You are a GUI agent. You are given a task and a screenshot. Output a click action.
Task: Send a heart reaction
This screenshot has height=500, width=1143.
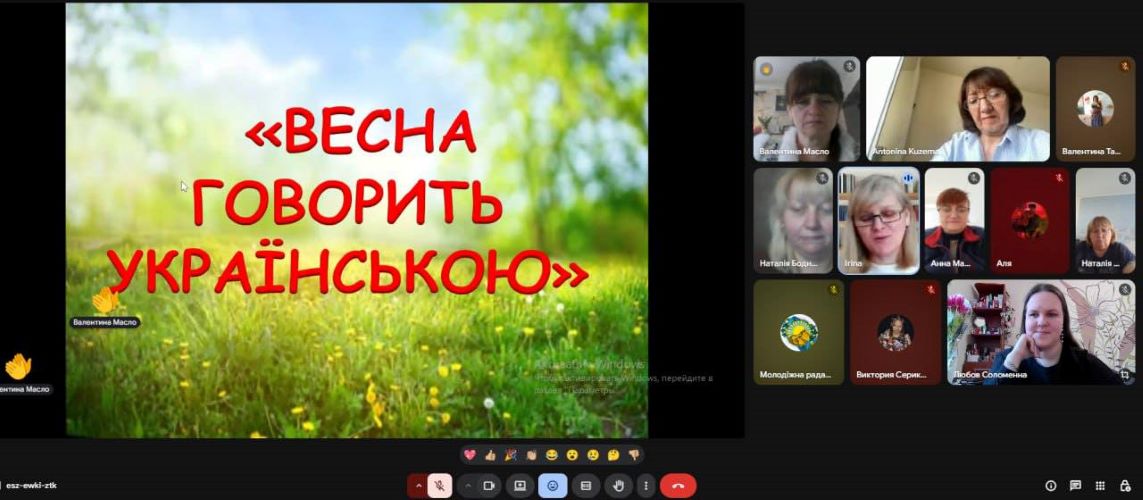click(x=470, y=455)
